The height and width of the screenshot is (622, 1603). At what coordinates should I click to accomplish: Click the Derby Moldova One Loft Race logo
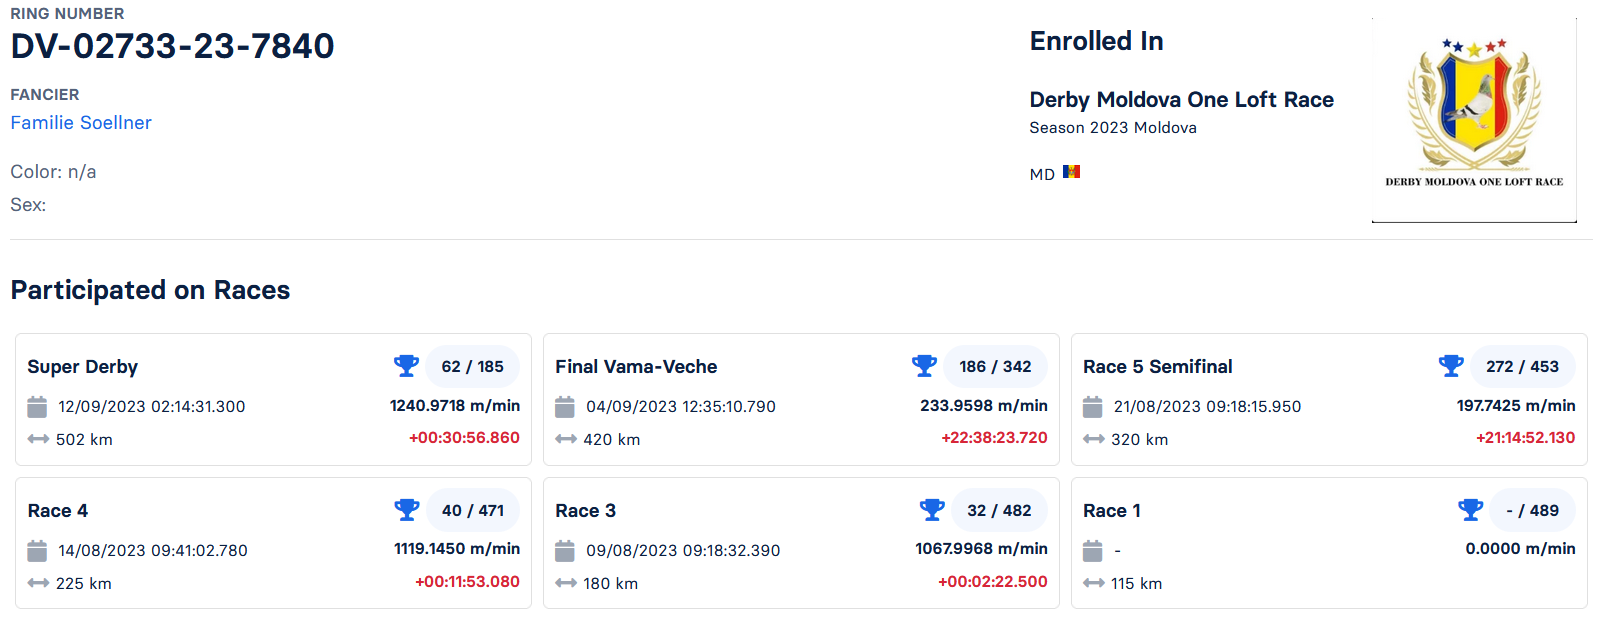[1474, 119]
